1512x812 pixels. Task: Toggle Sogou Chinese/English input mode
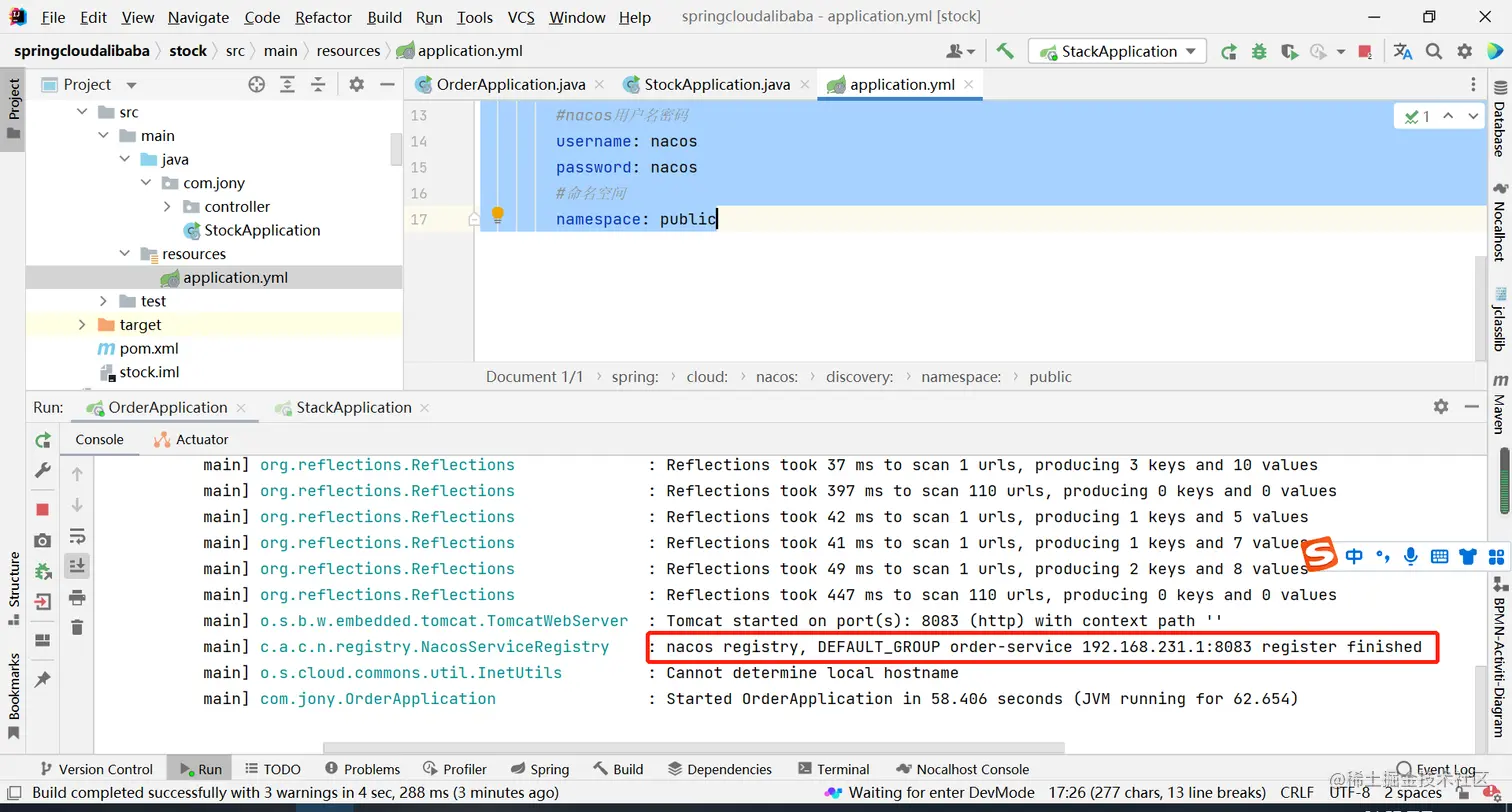1354,556
